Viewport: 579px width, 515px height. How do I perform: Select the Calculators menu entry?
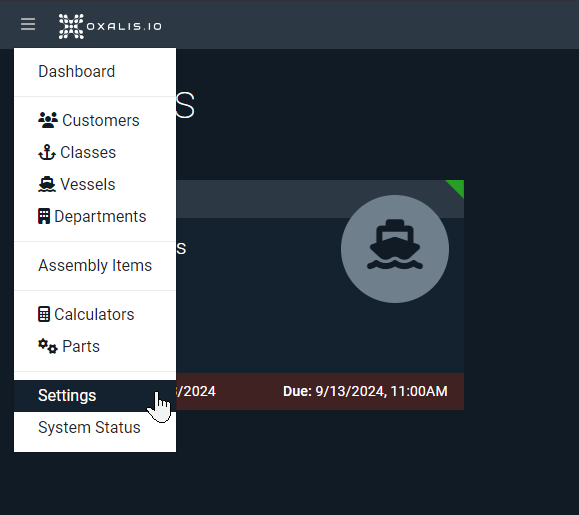(x=95, y=315)
